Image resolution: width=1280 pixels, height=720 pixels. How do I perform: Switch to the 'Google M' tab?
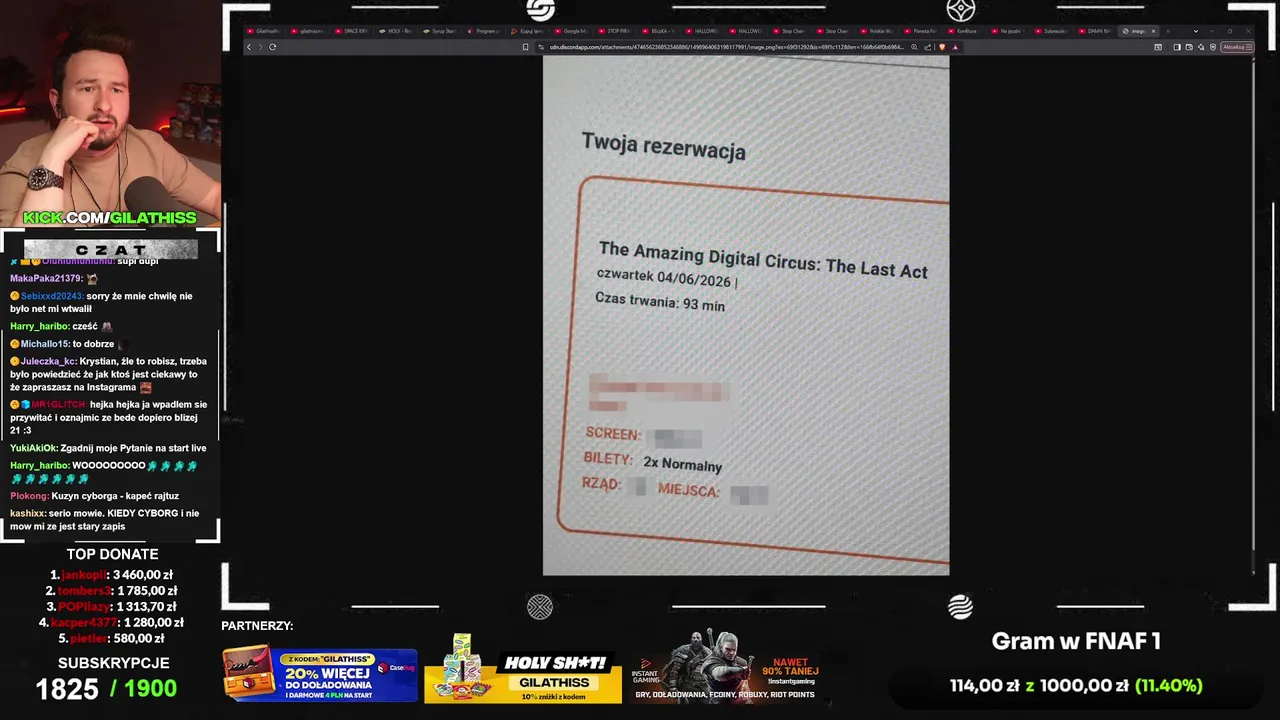click(x=571, y=31)
